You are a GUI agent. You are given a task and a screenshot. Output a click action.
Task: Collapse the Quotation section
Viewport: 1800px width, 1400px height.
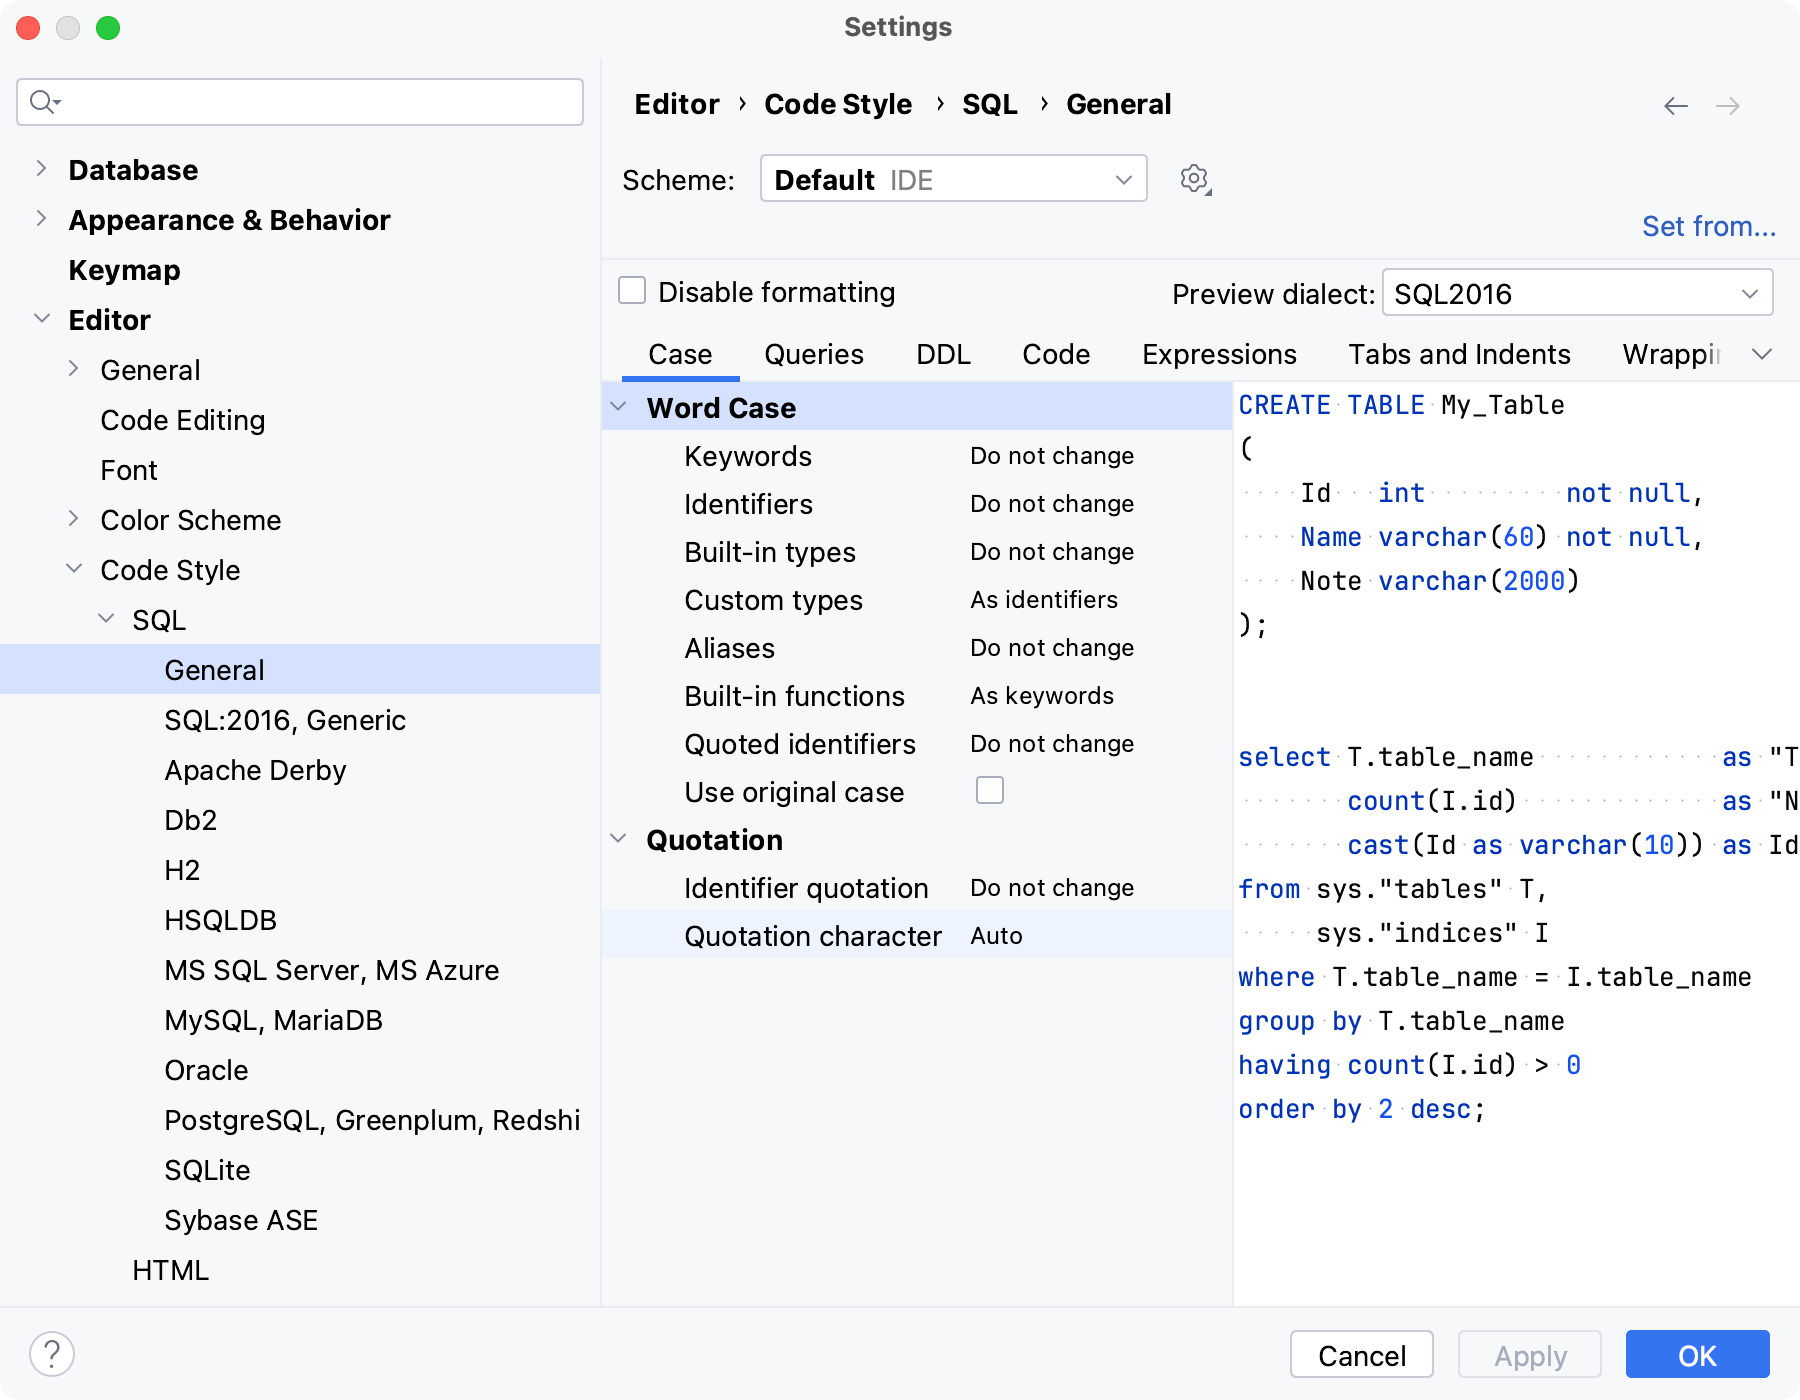click(618, 839)
